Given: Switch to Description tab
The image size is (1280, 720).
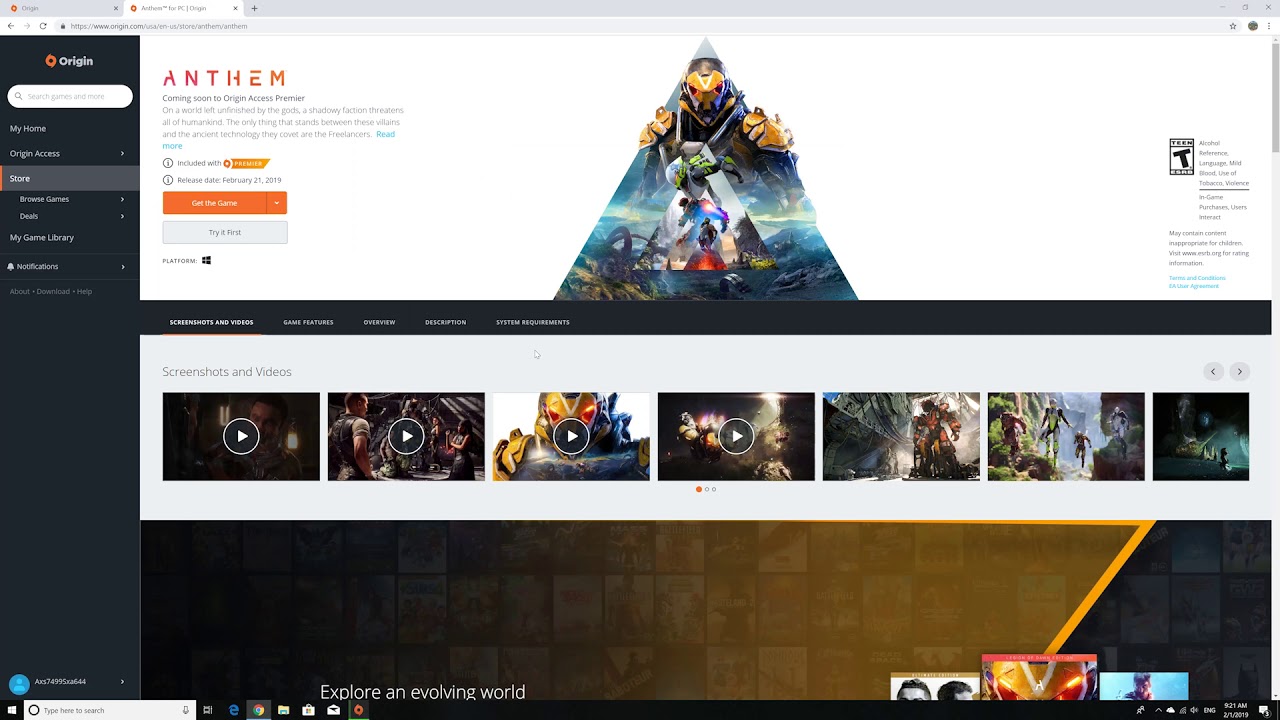Looking at the screenshot, I should [x=445, y=322].
